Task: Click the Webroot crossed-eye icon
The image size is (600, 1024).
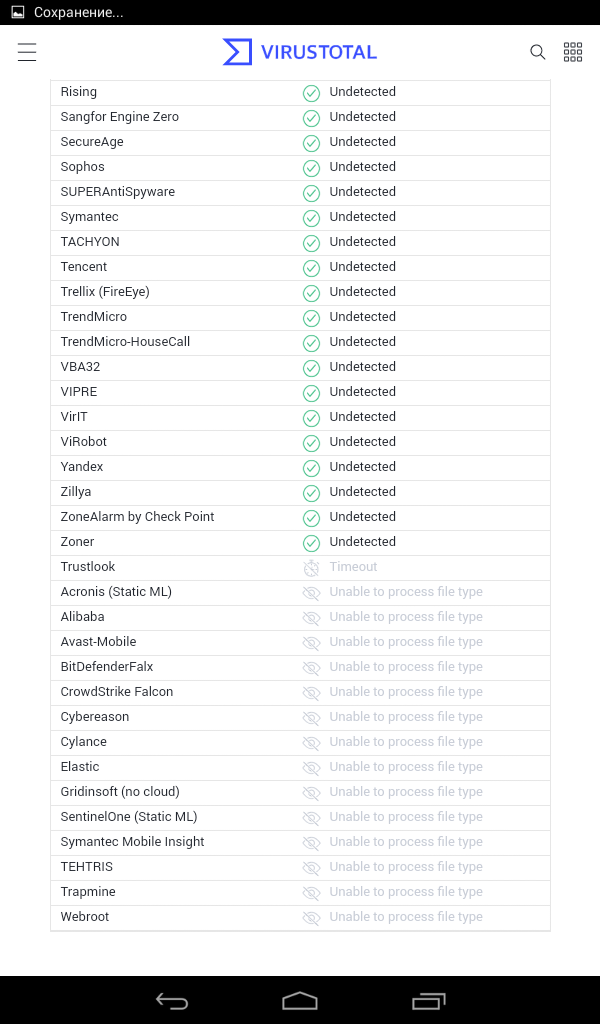Action: pyautogui.click(x=311, y=918)
